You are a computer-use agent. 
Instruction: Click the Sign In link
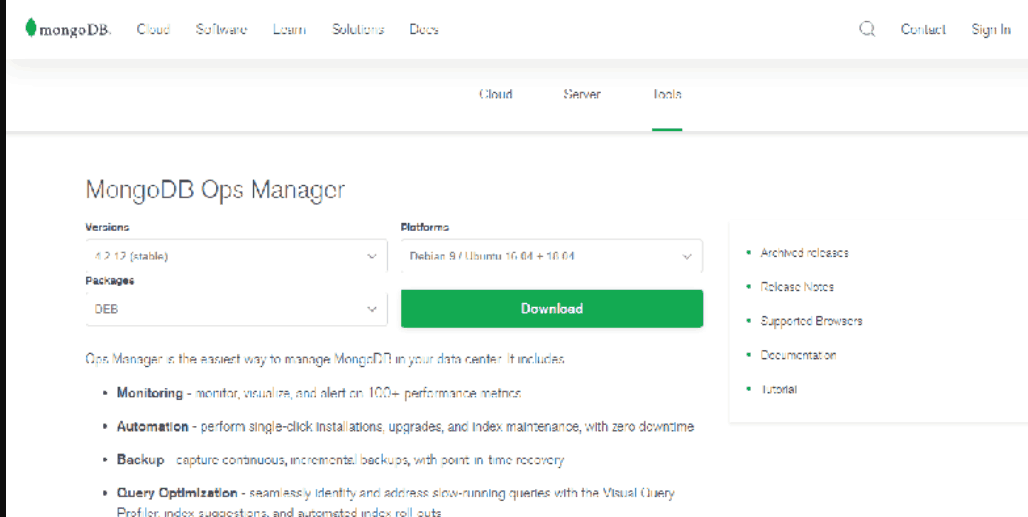click(991, 29)
